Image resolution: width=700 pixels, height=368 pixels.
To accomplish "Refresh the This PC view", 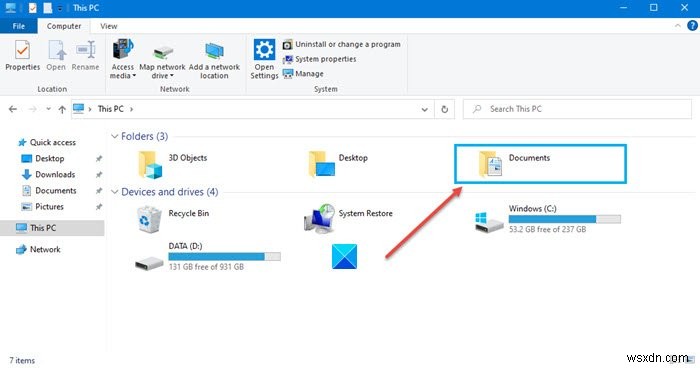I will pyautogui.click(x=445, y=109).
